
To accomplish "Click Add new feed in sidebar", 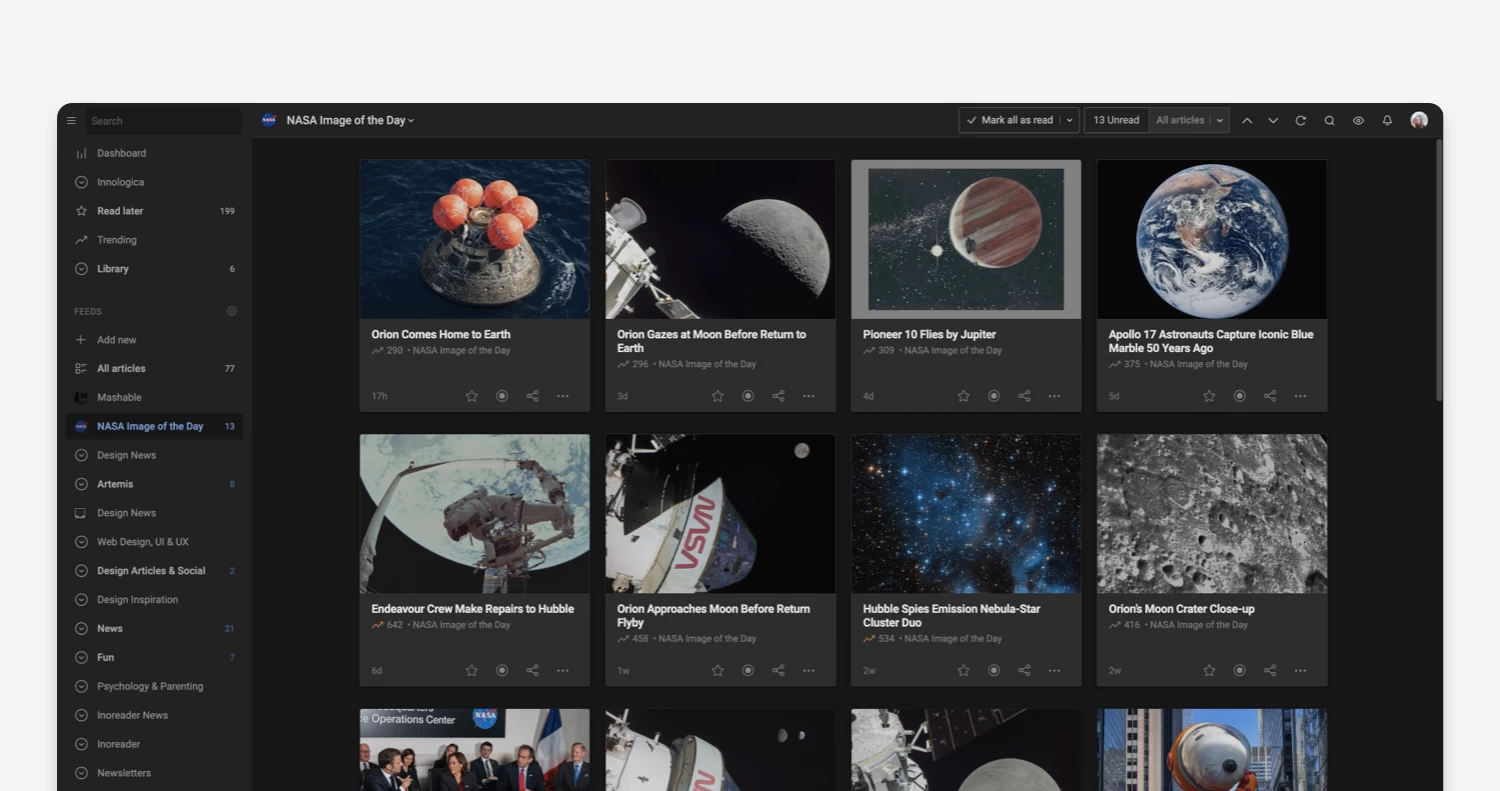I will point(116,340).
